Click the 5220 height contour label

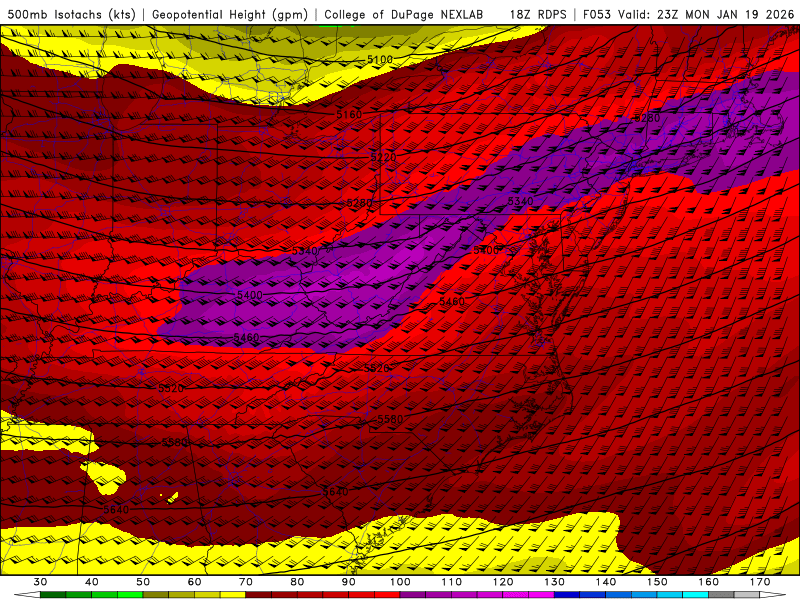coord(383,158)
